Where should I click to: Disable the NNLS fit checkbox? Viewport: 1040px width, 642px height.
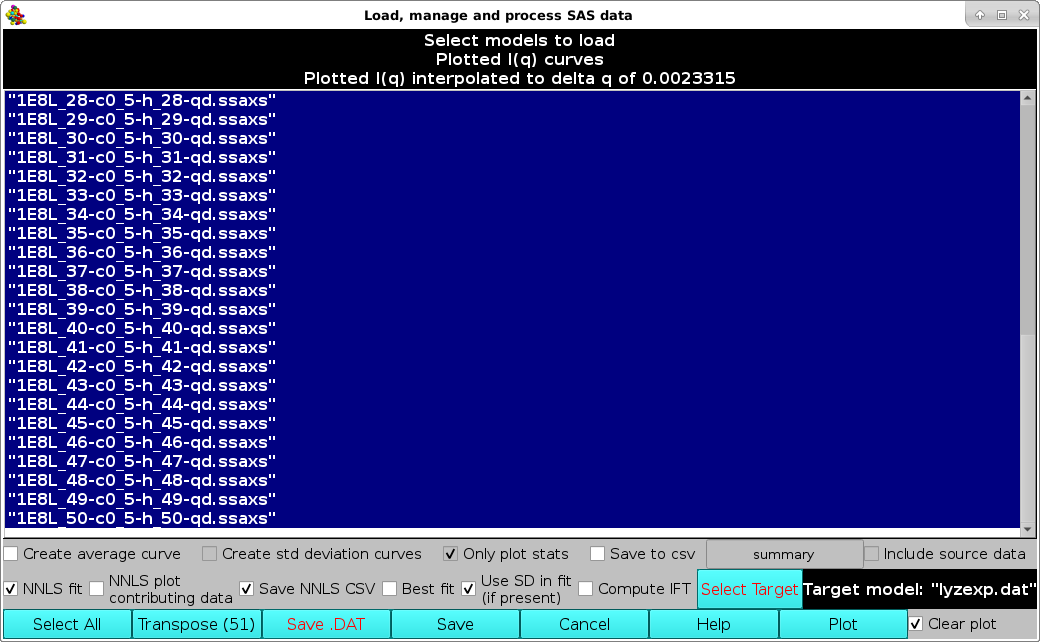point(11,589)
